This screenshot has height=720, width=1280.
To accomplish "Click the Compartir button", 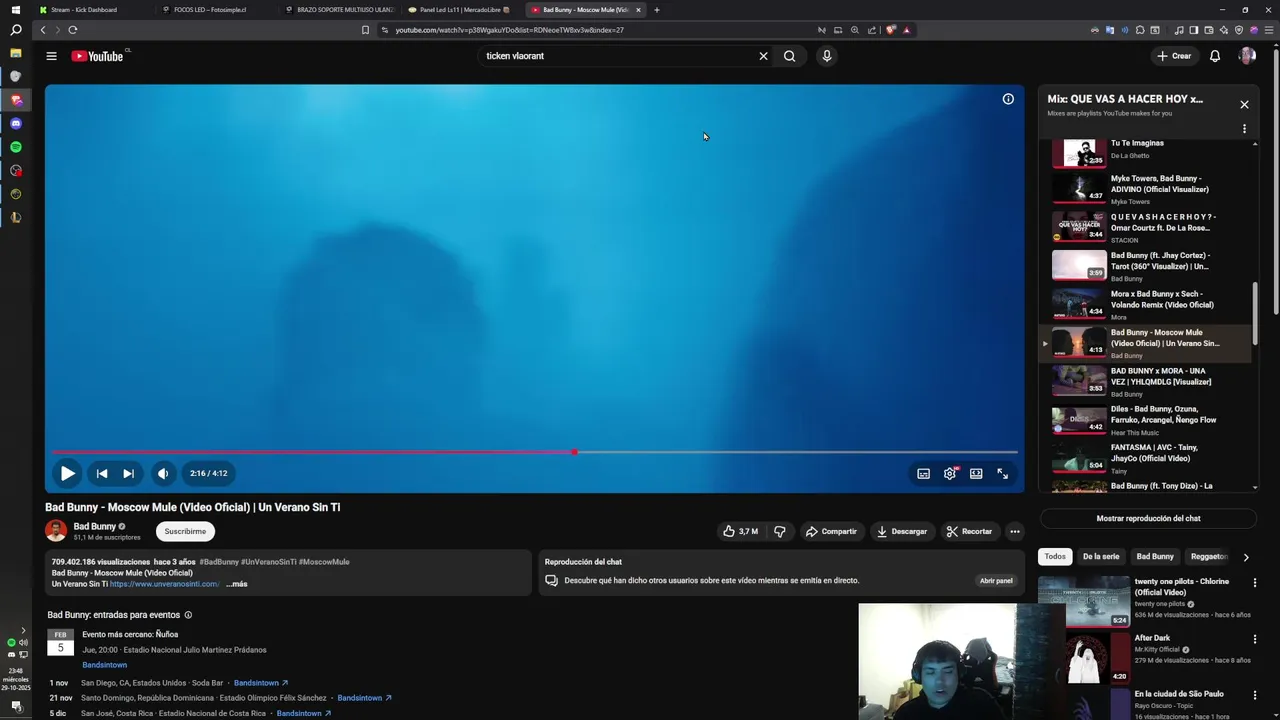I will [x=831, y=531].
